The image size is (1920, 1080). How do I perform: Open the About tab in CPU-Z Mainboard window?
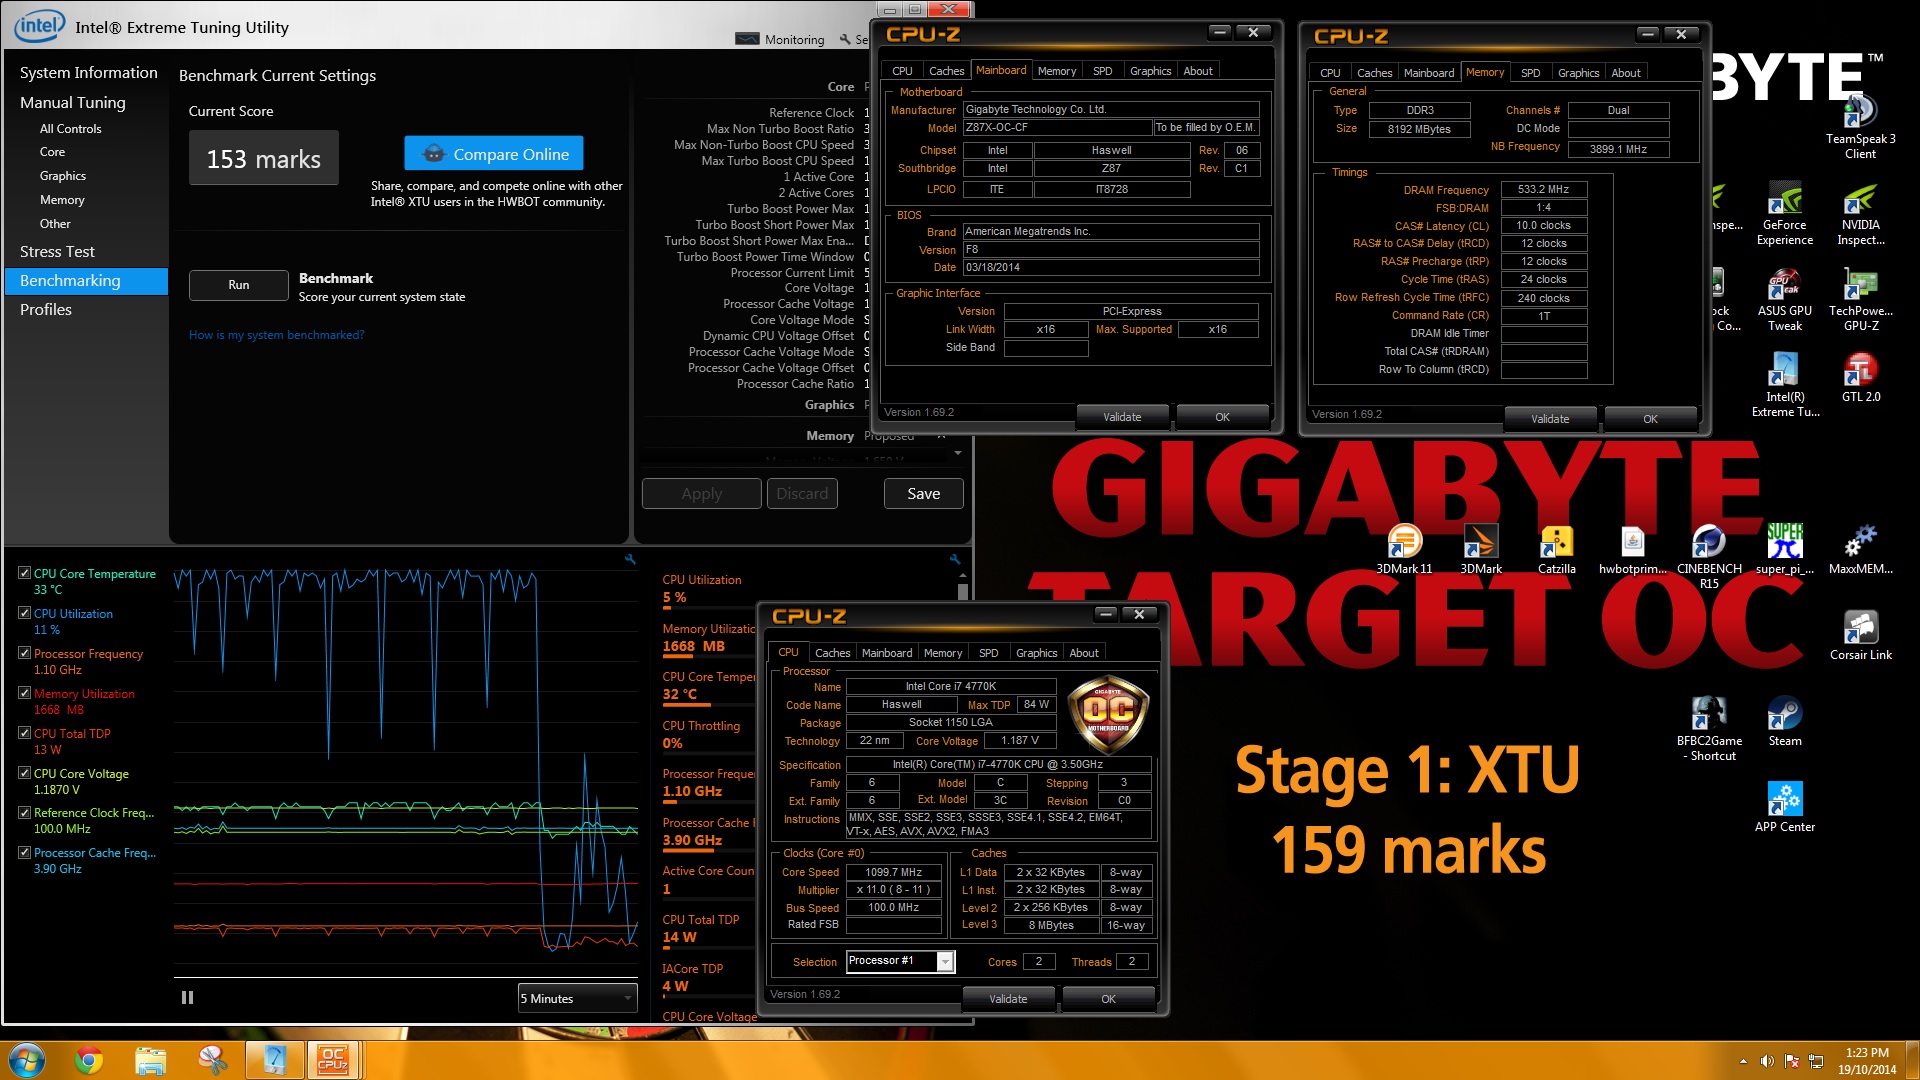[x=1197, y=71]
